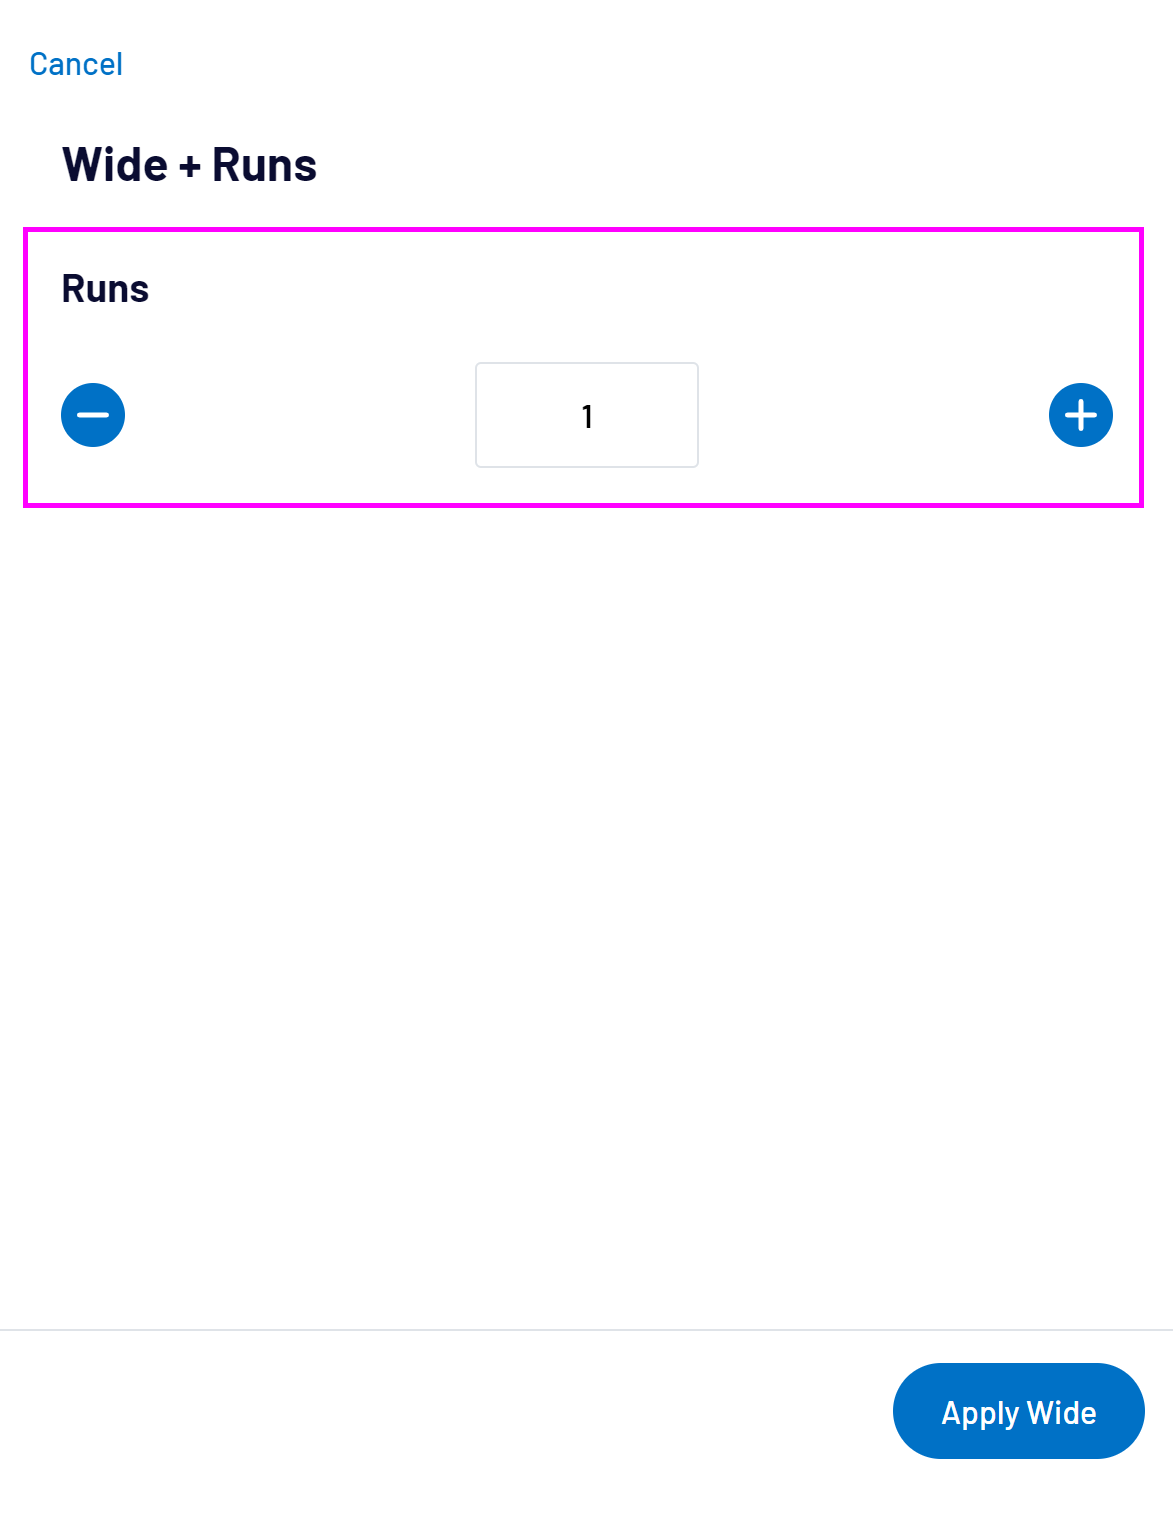Hit the blue circular minus button
This screenshot has height=1520, width=1173.
93,415
